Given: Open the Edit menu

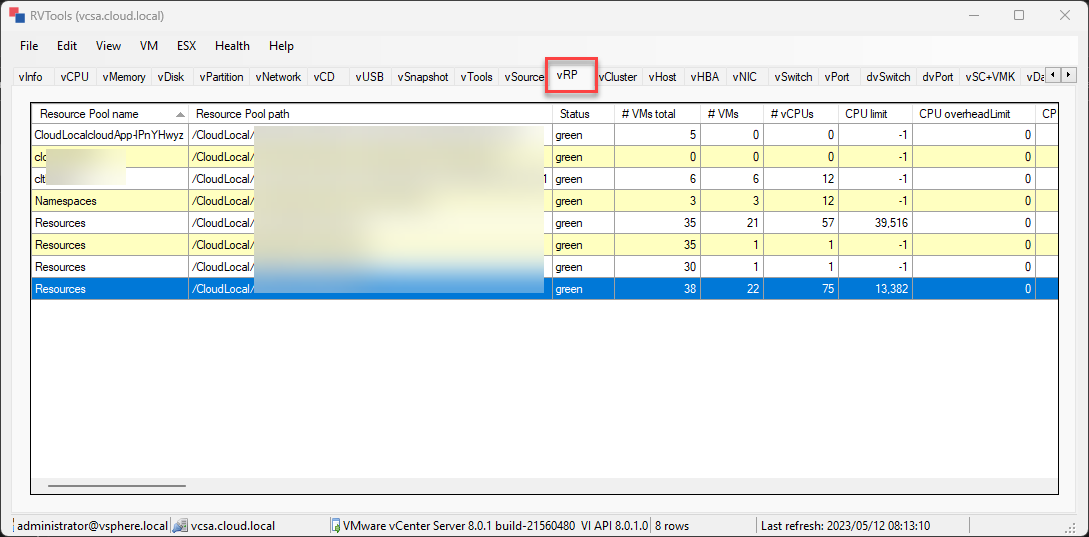Looking at the screenshot, I should pos(67,46).
